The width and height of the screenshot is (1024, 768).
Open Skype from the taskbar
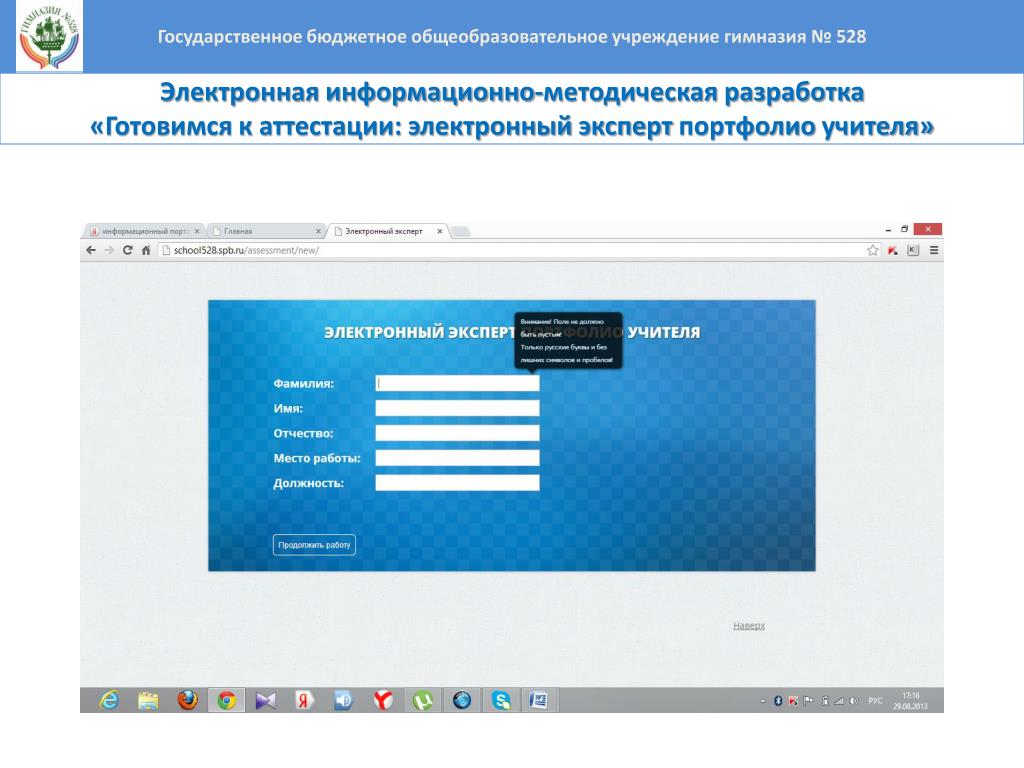[500, 700]
